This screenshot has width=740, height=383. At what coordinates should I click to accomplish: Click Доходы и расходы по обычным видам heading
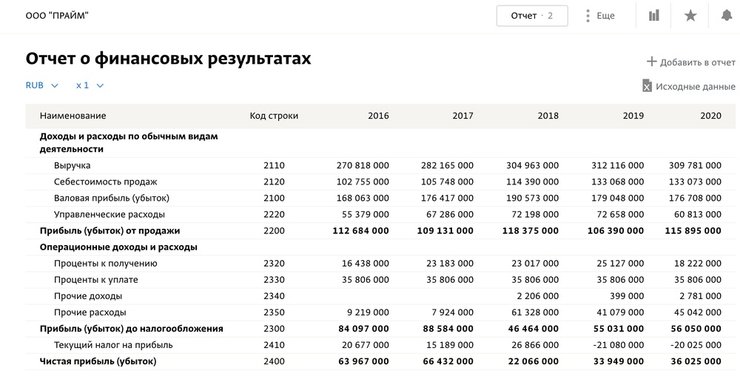coord(129,142)
